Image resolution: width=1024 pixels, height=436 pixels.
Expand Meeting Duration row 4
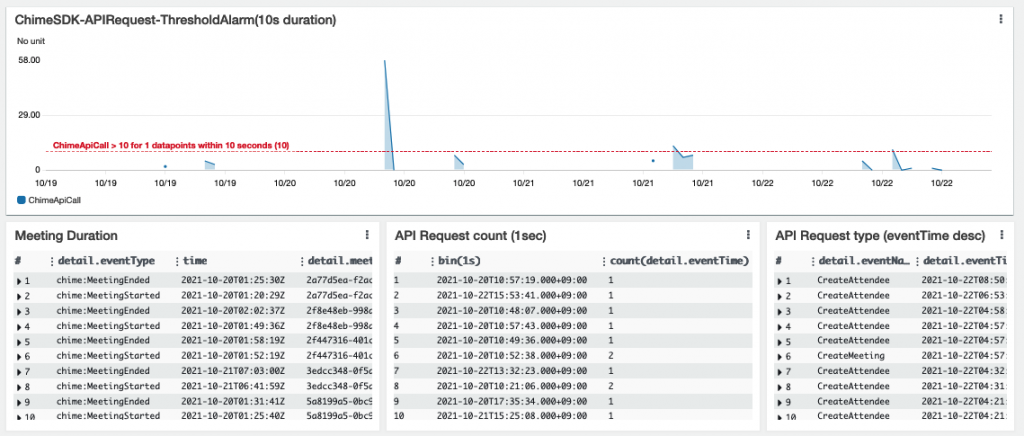click(19, 326)
